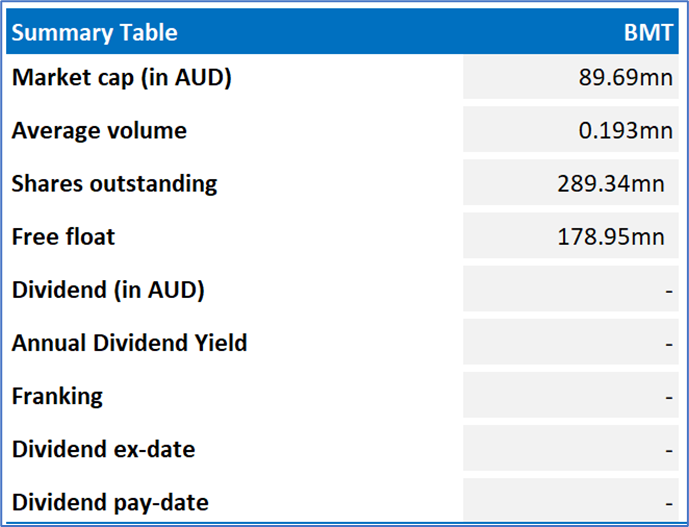
Task: Click the Dividend pay-date label
Action: [x=110, y=502]
